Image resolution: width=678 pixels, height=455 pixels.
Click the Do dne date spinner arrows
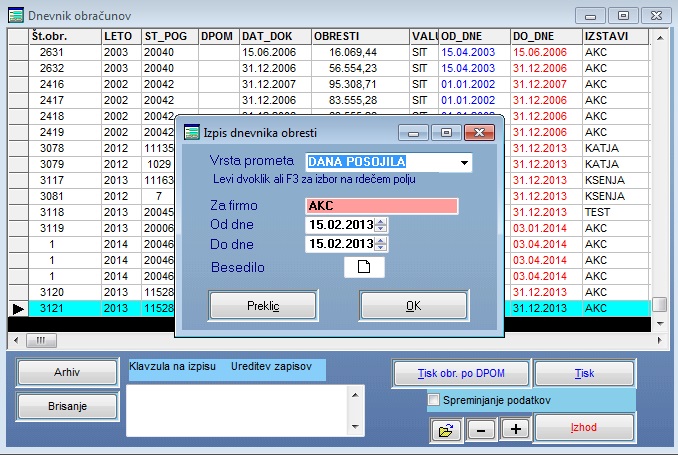[381, 244]
